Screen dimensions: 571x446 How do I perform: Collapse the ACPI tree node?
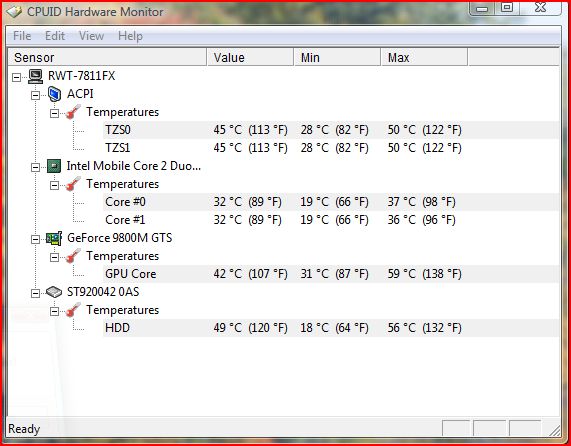35,95
